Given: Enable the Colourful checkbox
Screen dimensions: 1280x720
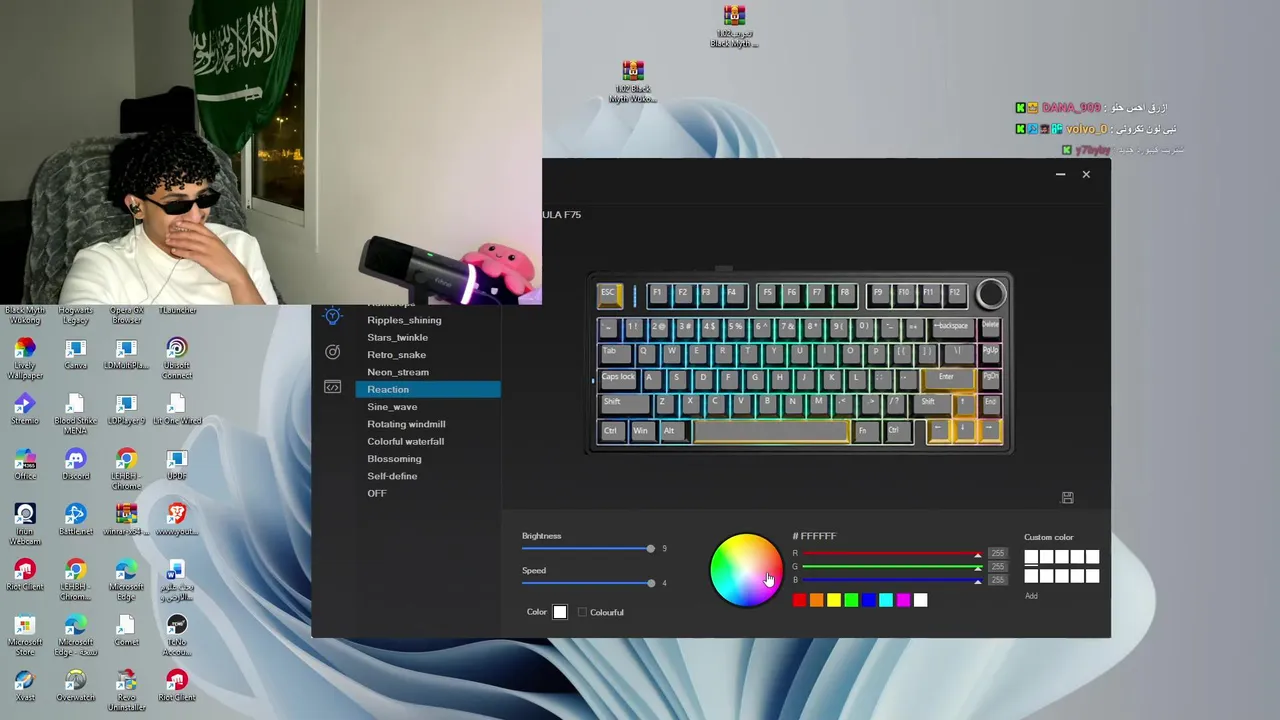Looking at the screenshot, I should [582, 612].
